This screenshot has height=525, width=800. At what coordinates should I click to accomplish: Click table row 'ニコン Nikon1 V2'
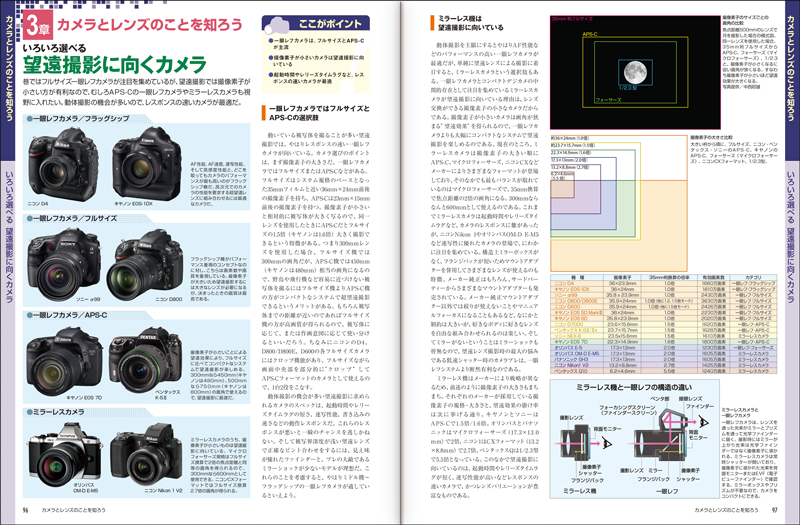click(x=664, y=365)
